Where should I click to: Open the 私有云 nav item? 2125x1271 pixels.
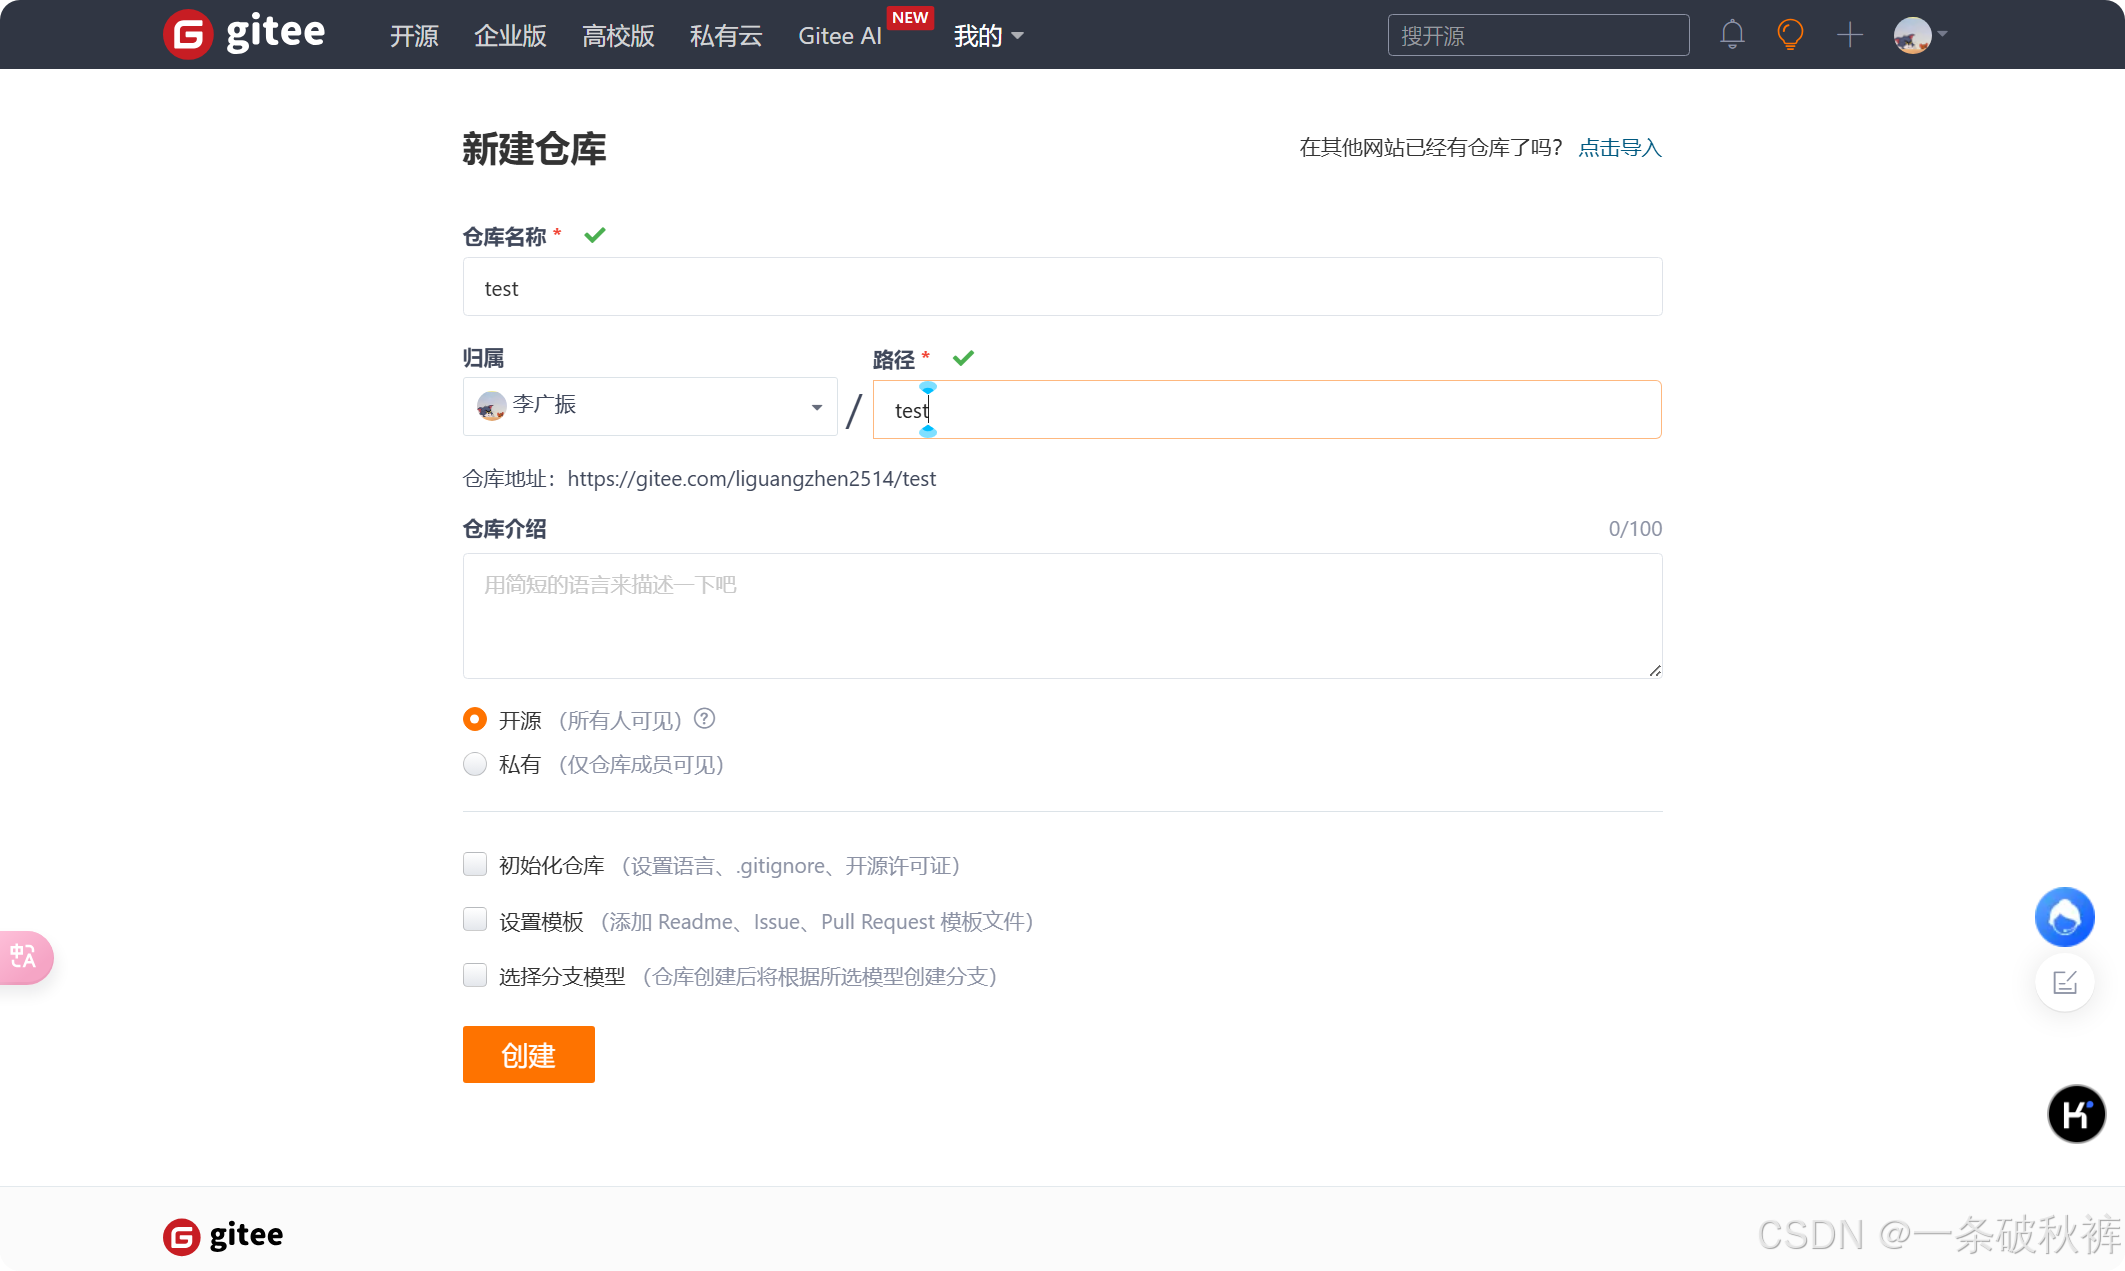click(726, 36)
